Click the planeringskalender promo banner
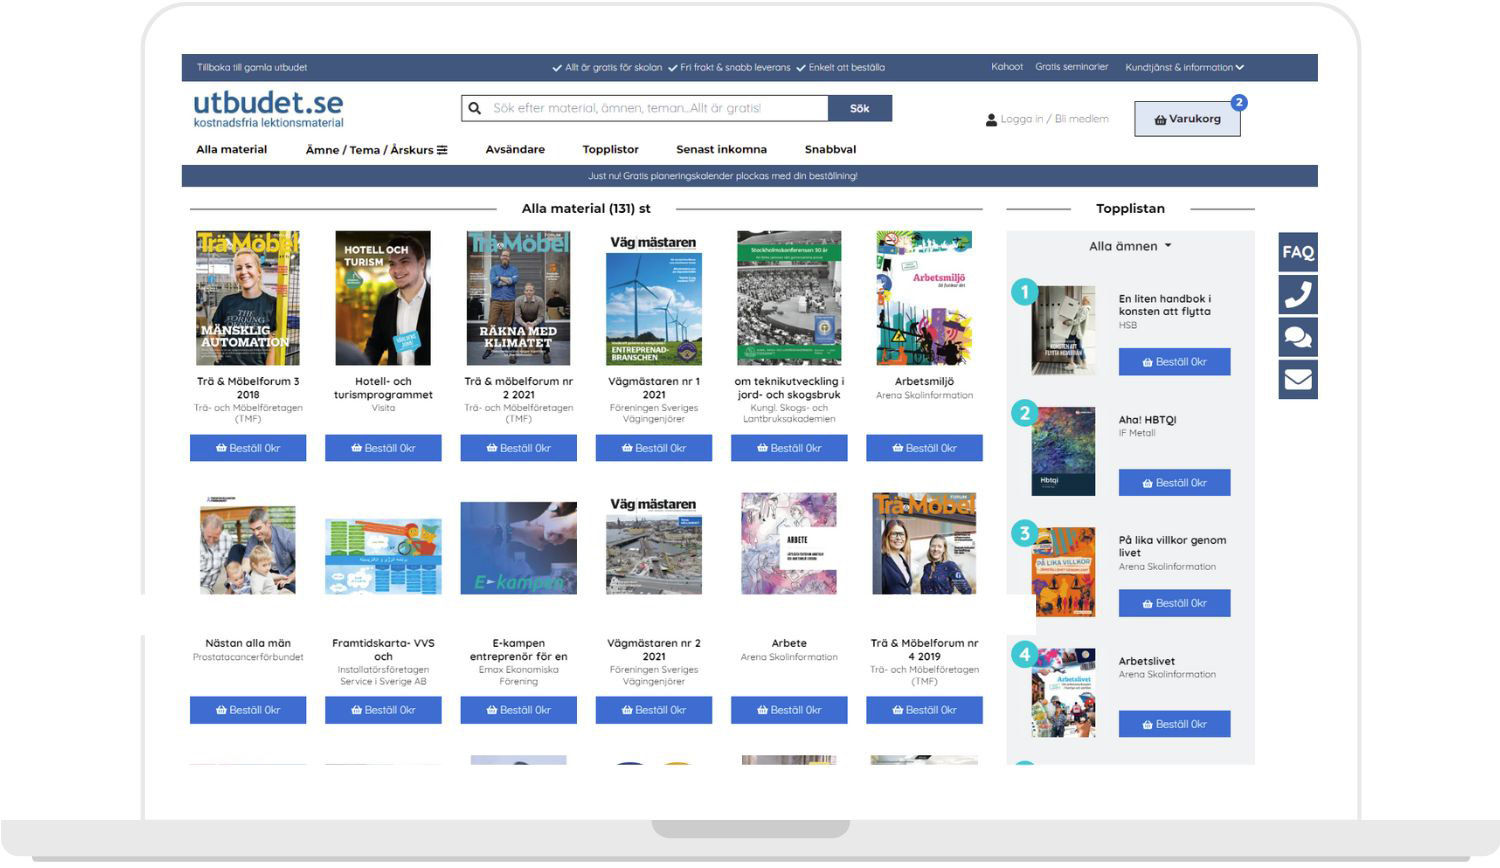 749,176
